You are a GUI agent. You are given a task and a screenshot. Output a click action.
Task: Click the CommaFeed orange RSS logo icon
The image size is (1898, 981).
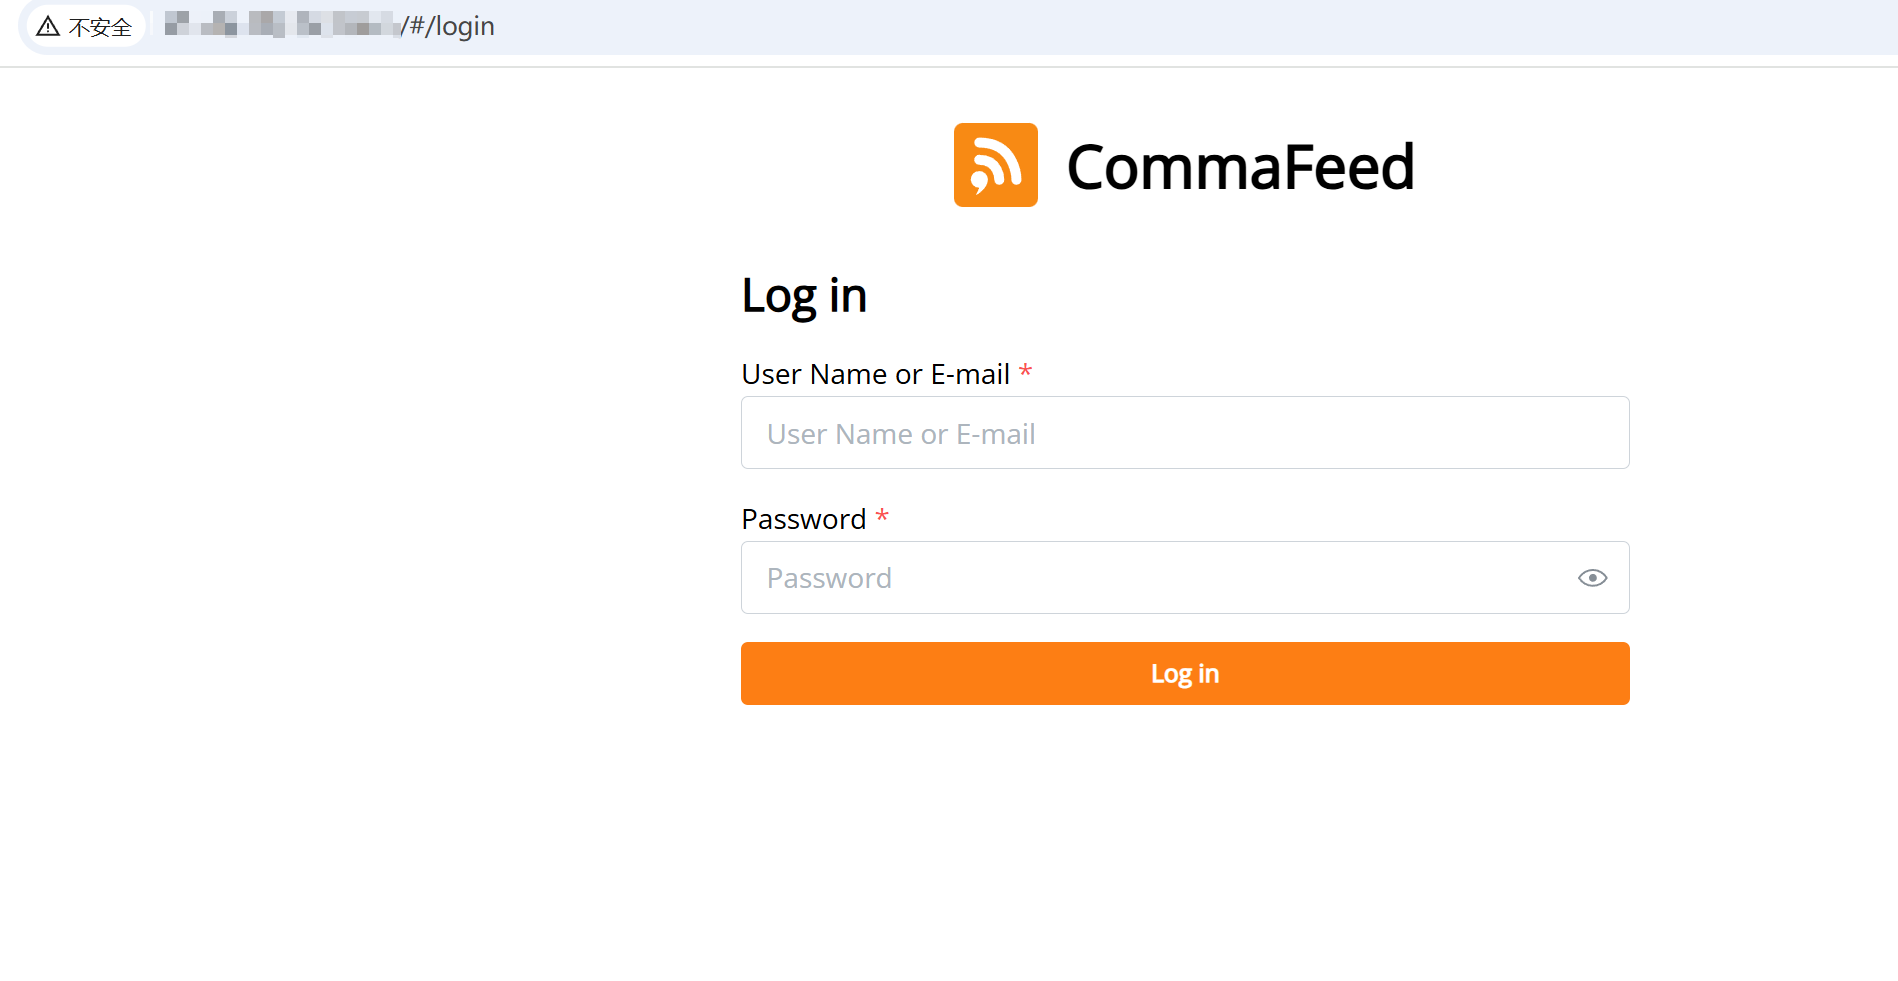pyautogui.click(x=995, y=165)
